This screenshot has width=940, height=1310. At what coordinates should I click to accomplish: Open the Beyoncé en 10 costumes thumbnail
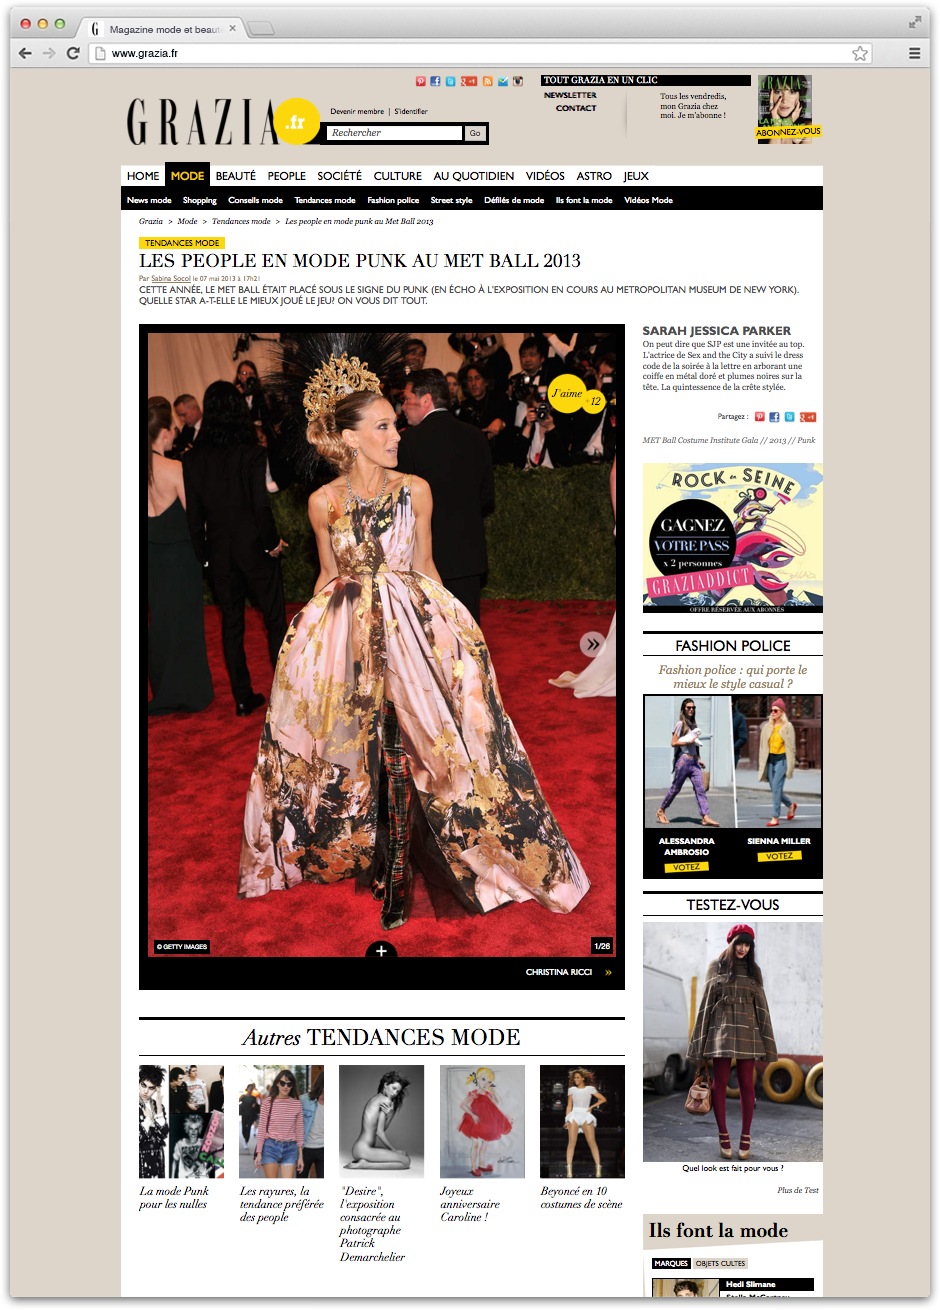click(582, 1121)
